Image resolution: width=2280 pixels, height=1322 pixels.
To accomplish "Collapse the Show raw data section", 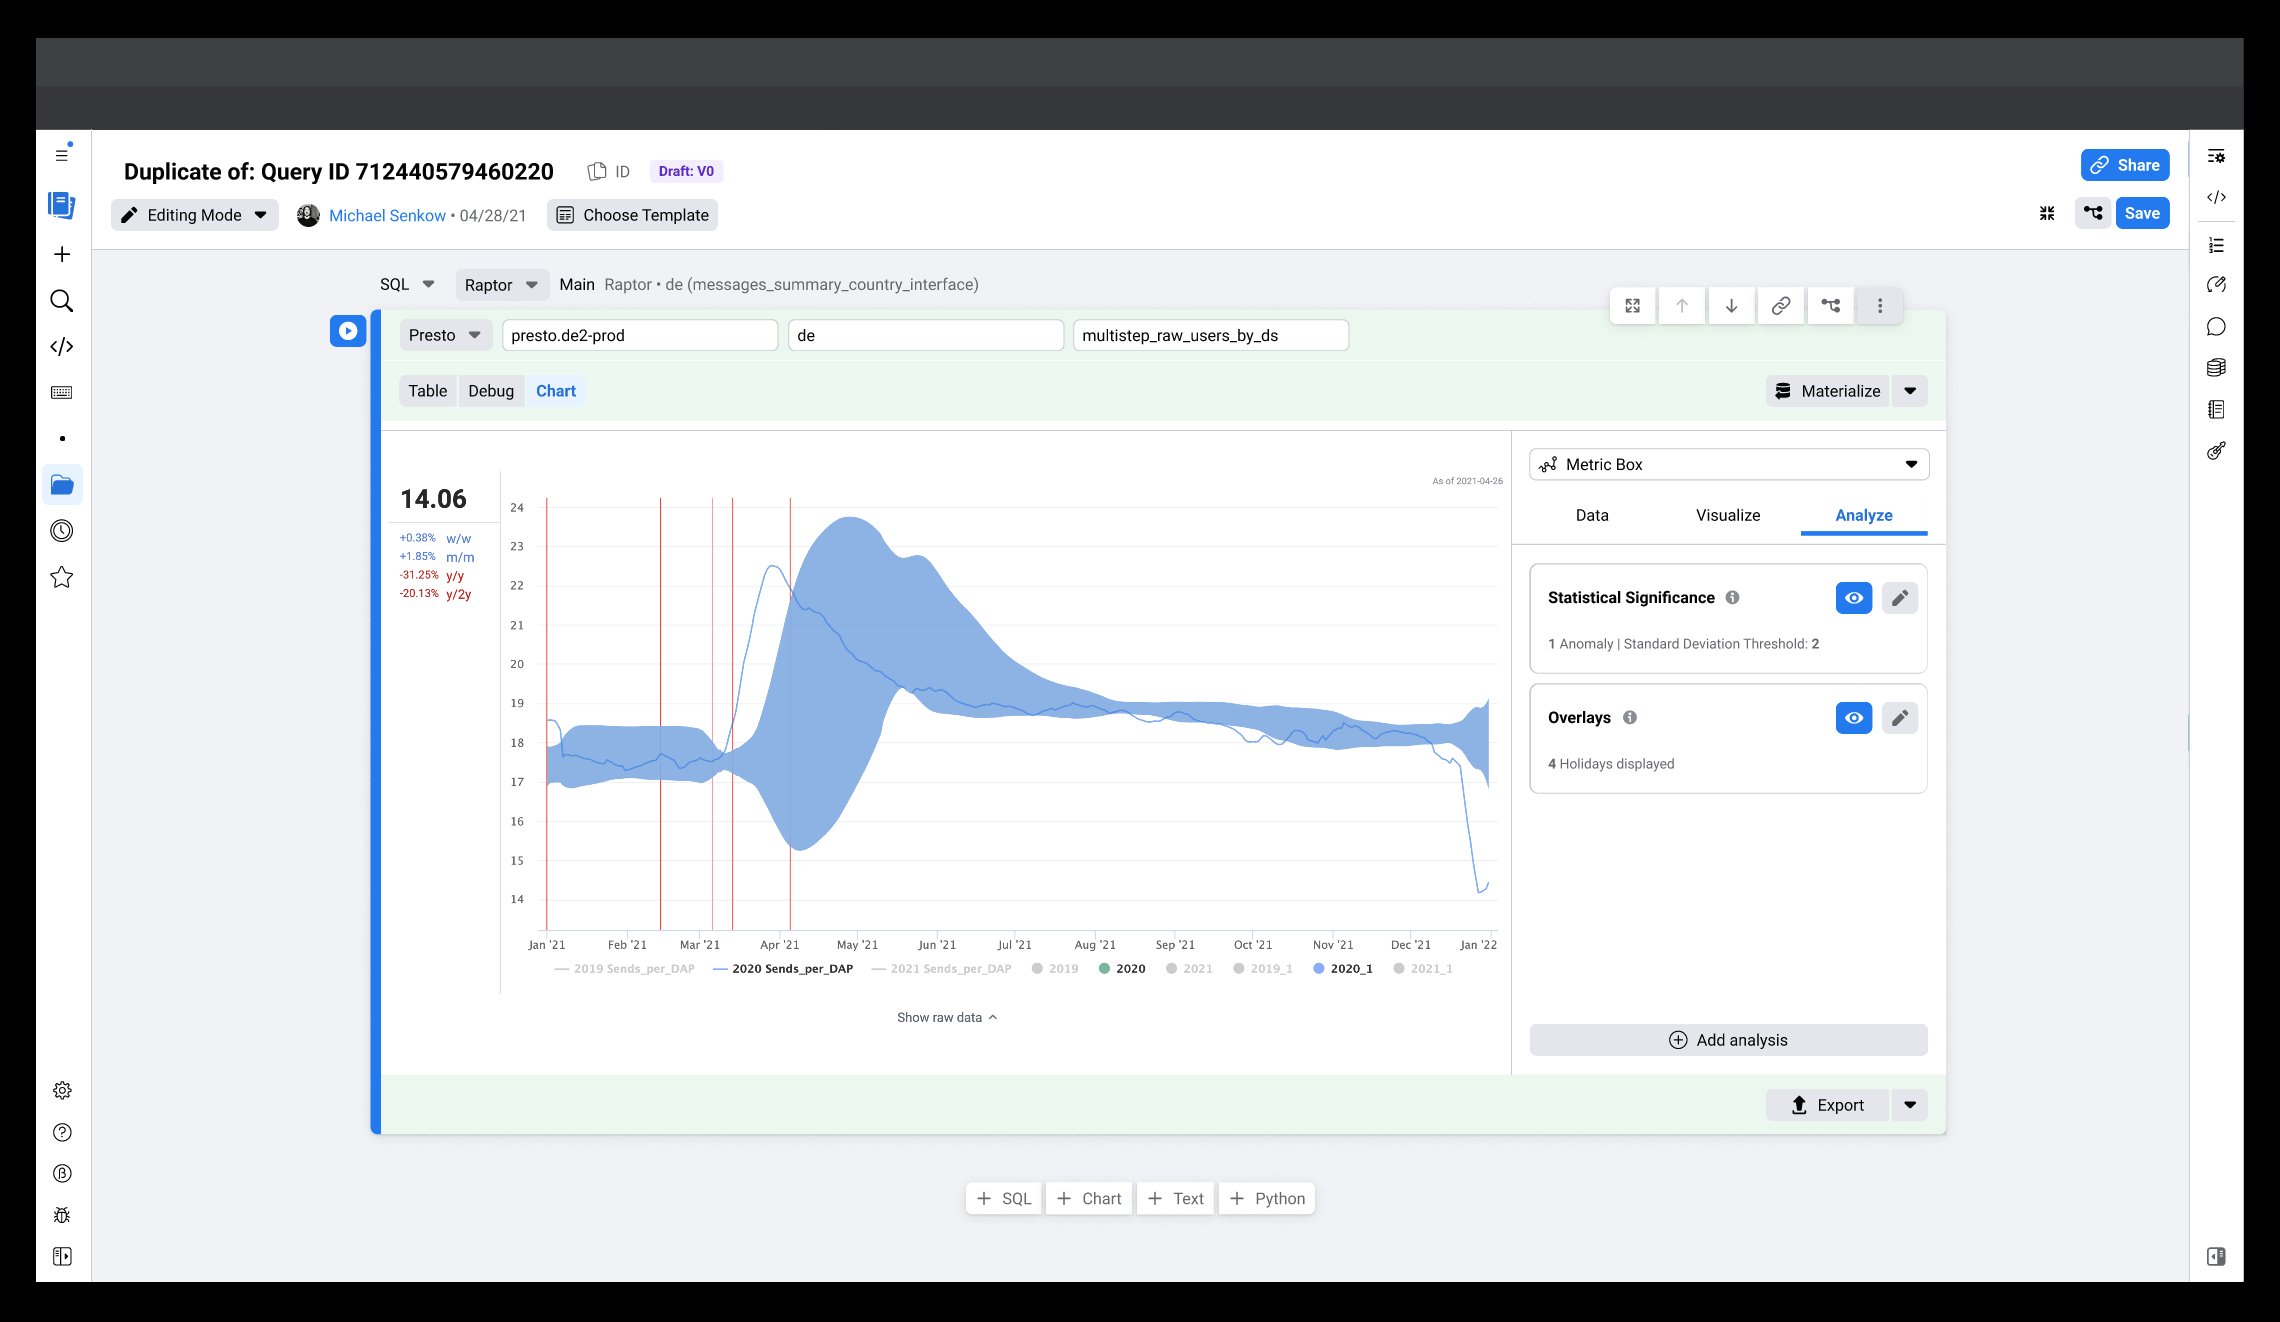I will click(946, 1016).
